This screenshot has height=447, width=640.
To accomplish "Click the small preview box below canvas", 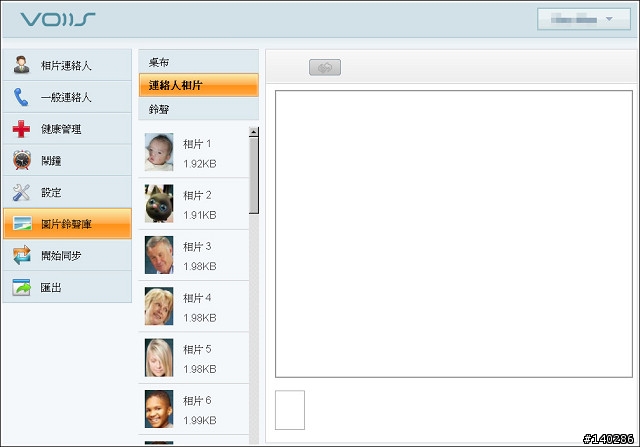I will pos(290,410).
